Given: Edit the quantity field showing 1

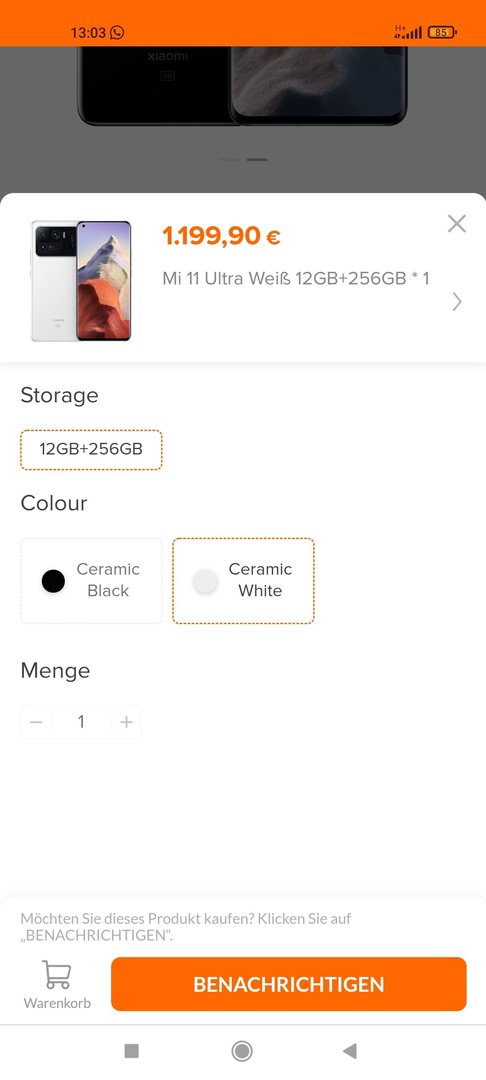Looking at the screenshot, I should [81, 722].
